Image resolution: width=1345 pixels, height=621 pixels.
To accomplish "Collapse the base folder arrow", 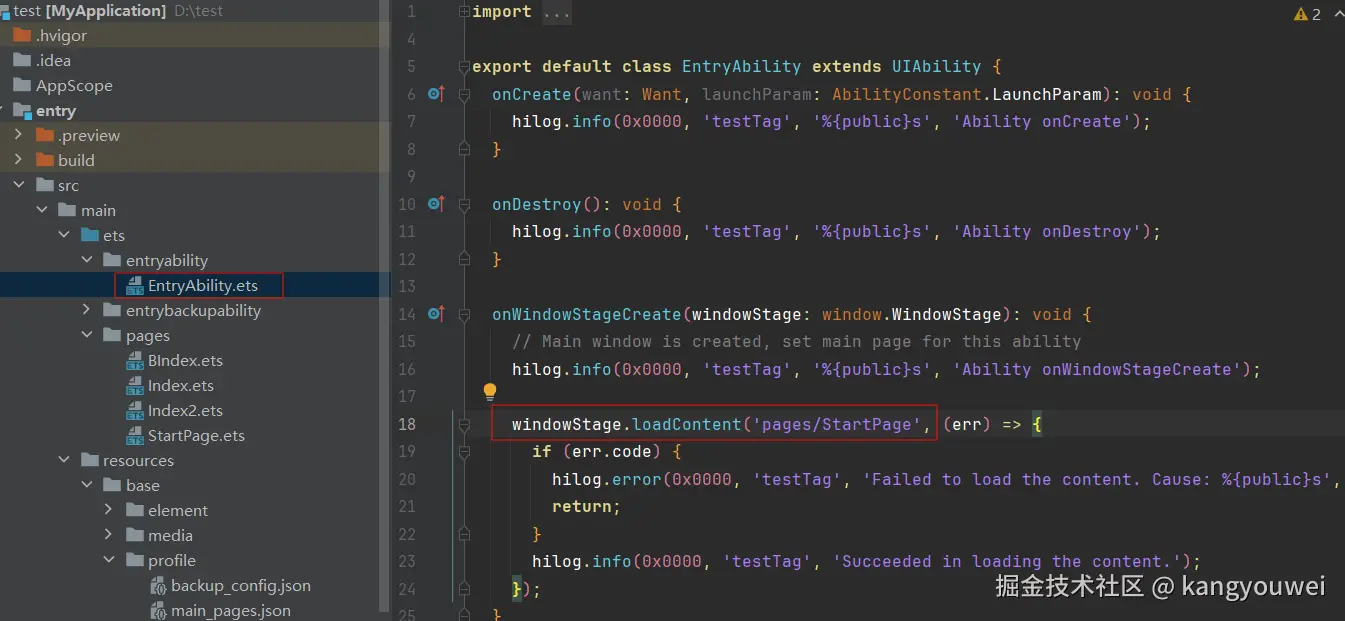I will tap(87, 485).
